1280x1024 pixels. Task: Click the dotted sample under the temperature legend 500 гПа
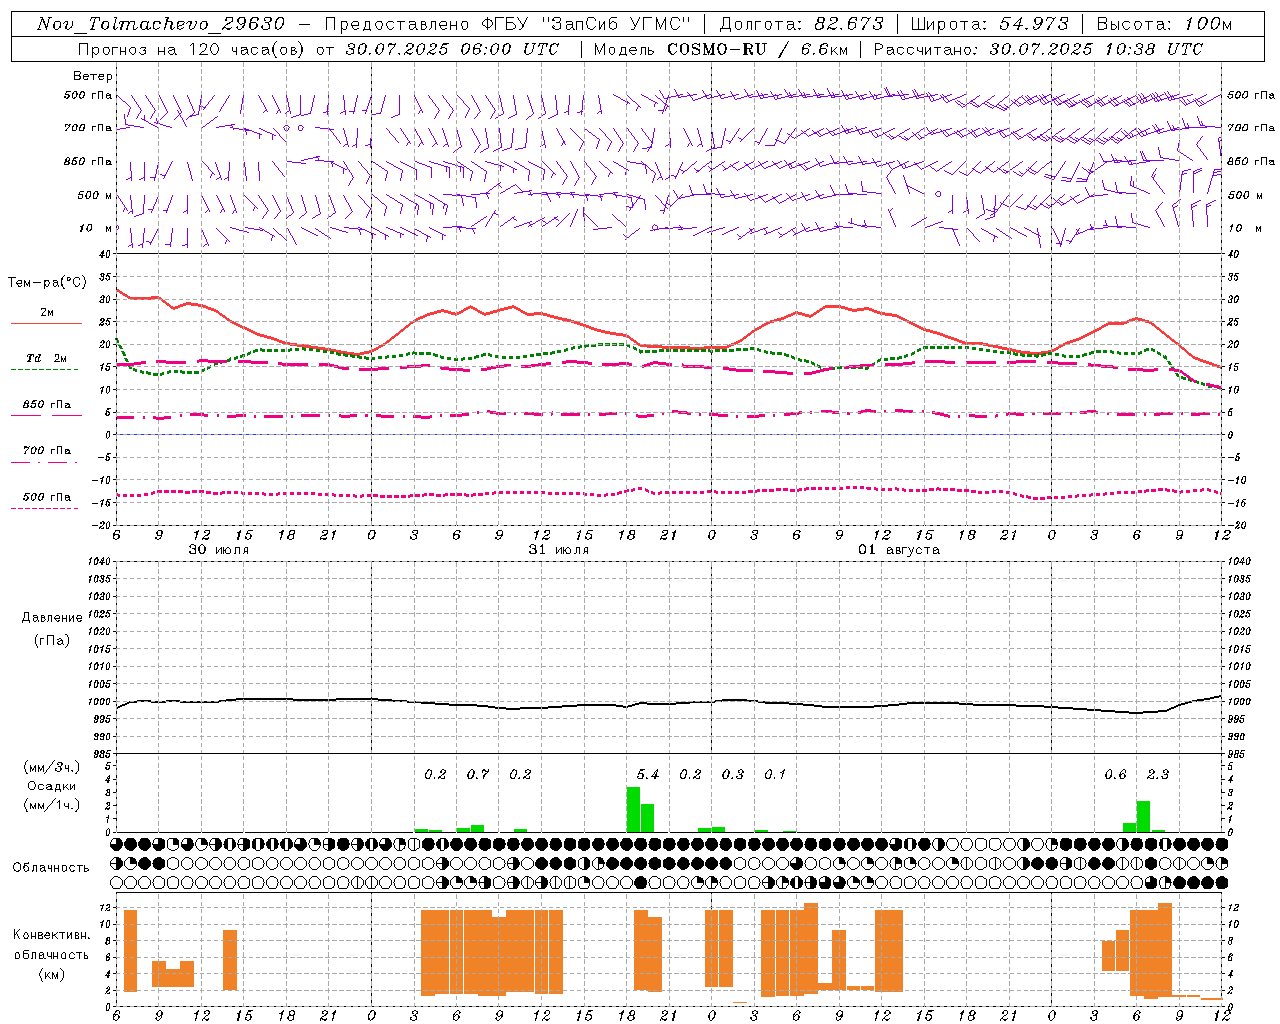pyautogui.click(x=45, y=508)
